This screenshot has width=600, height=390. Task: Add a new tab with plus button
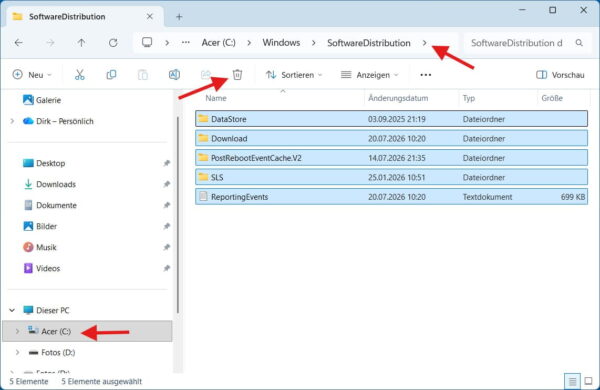coord(179,17)
